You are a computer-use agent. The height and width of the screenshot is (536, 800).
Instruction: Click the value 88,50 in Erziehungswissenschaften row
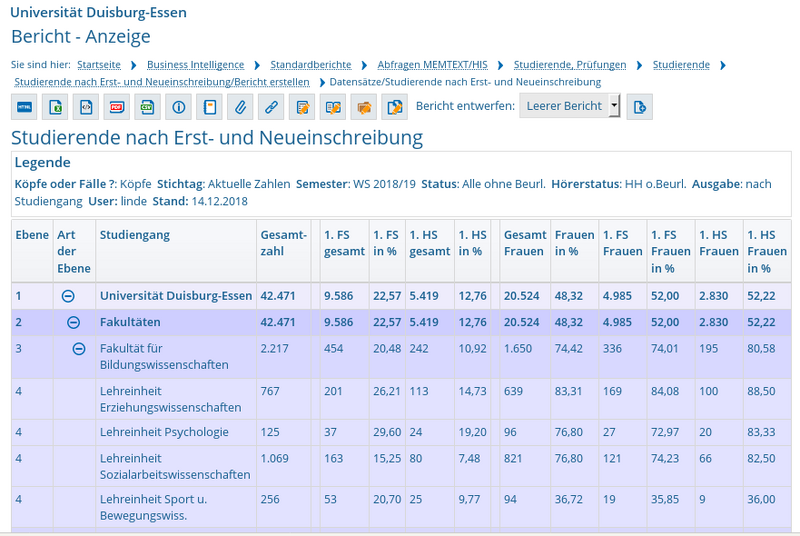coord(761,392)
